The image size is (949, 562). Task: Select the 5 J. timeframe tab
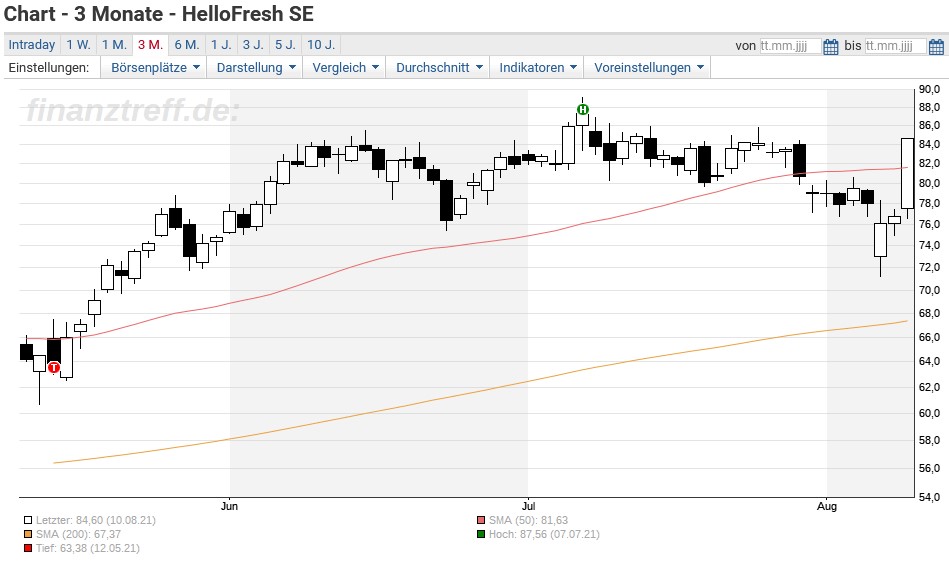coord(285,45)
